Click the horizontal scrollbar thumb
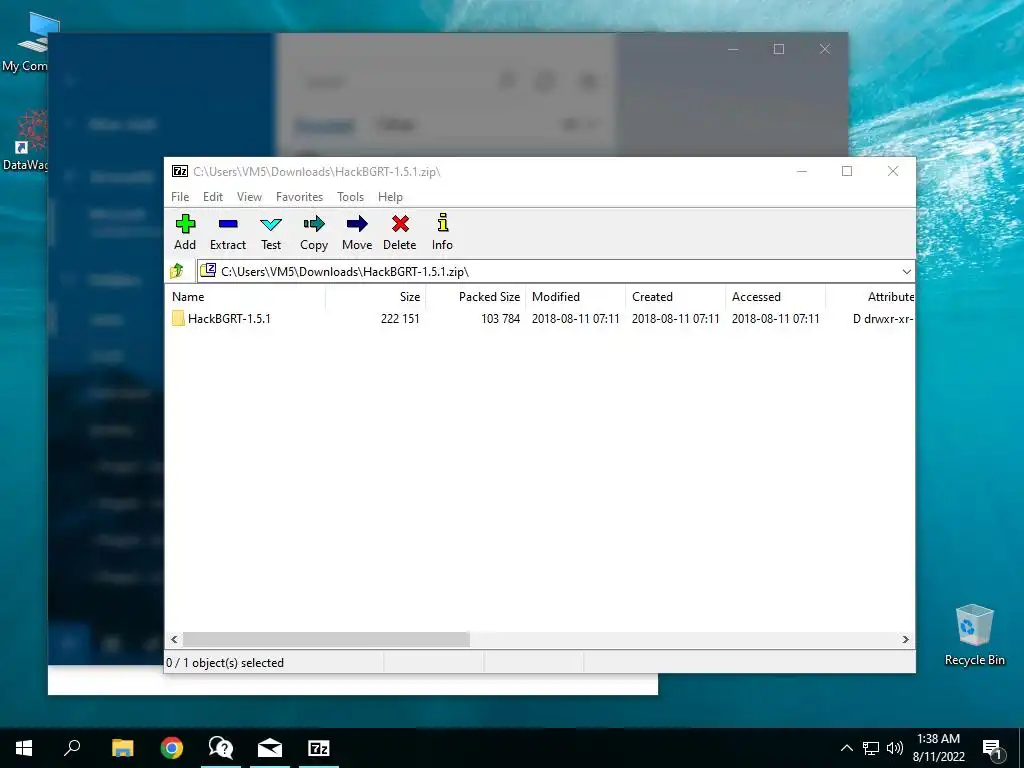This screenshot has width=1024, height=768. (326, 639)
